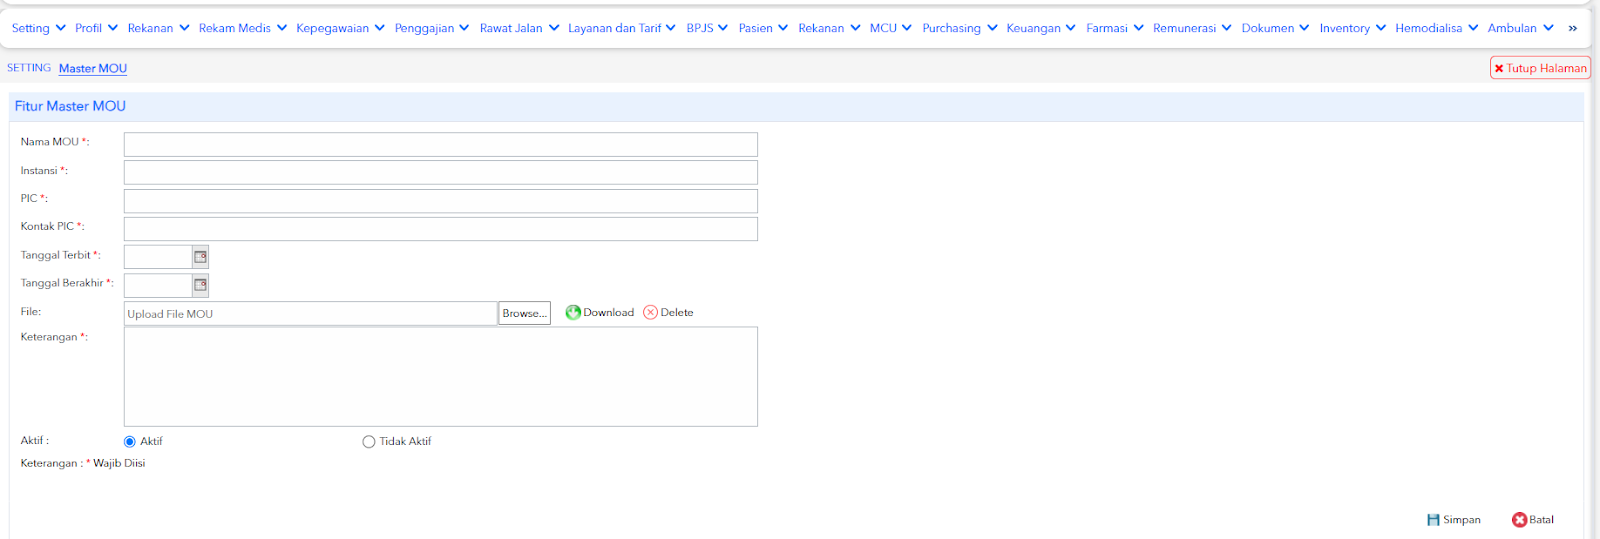Open the MCU menu
The image size is (1600, 539).
pos(890,28)
